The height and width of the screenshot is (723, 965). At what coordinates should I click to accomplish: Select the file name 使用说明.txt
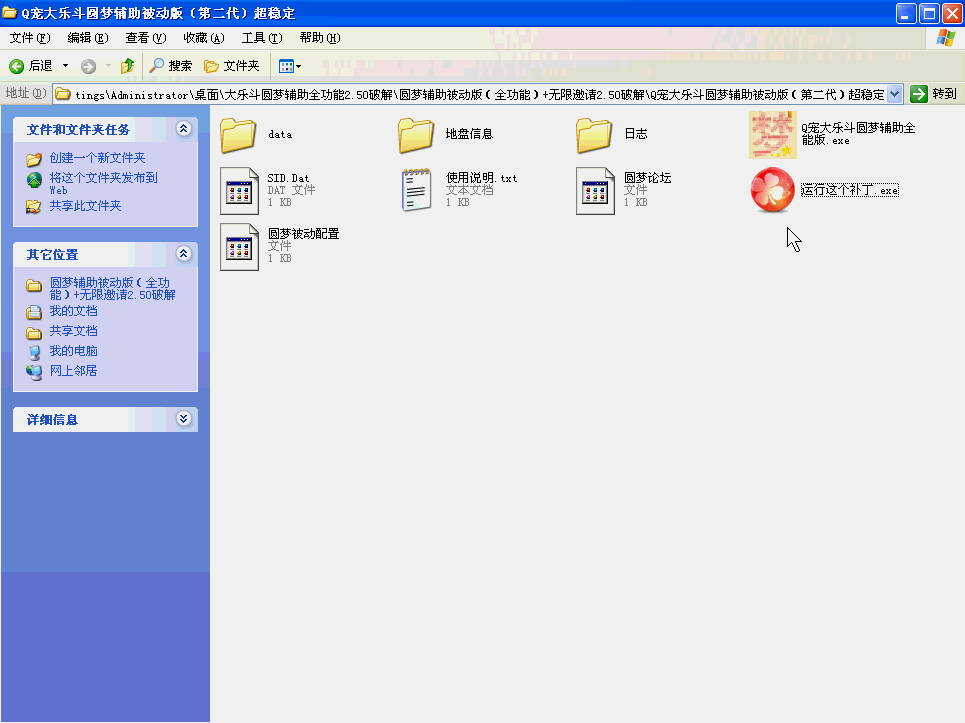pyautogui.click(x=481, y=178)
